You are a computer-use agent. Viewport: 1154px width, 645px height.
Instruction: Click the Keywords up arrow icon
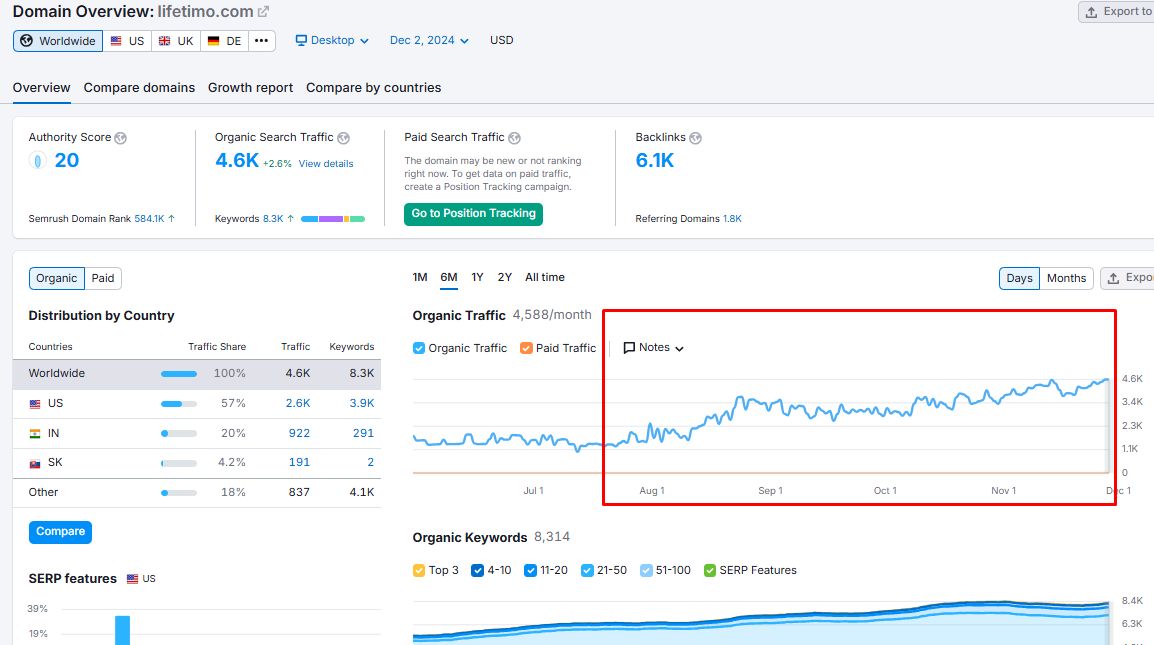(x=291, y=219)
